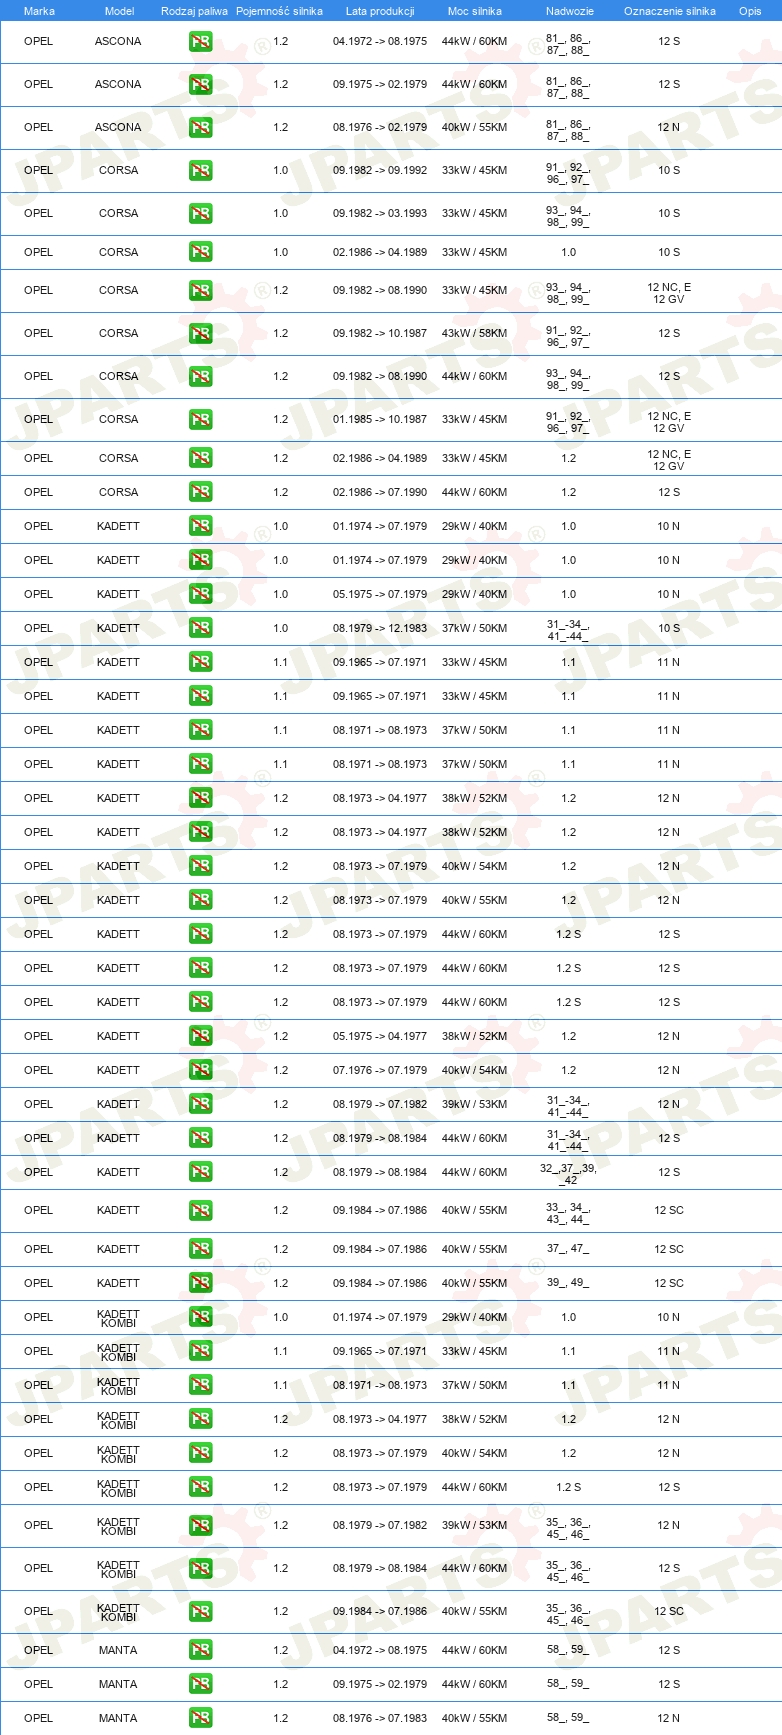This screenshot has width=782, height=1735.
Task: Select the 09.1982 -> 03.1993 date cell
Action: pos(380,214)
